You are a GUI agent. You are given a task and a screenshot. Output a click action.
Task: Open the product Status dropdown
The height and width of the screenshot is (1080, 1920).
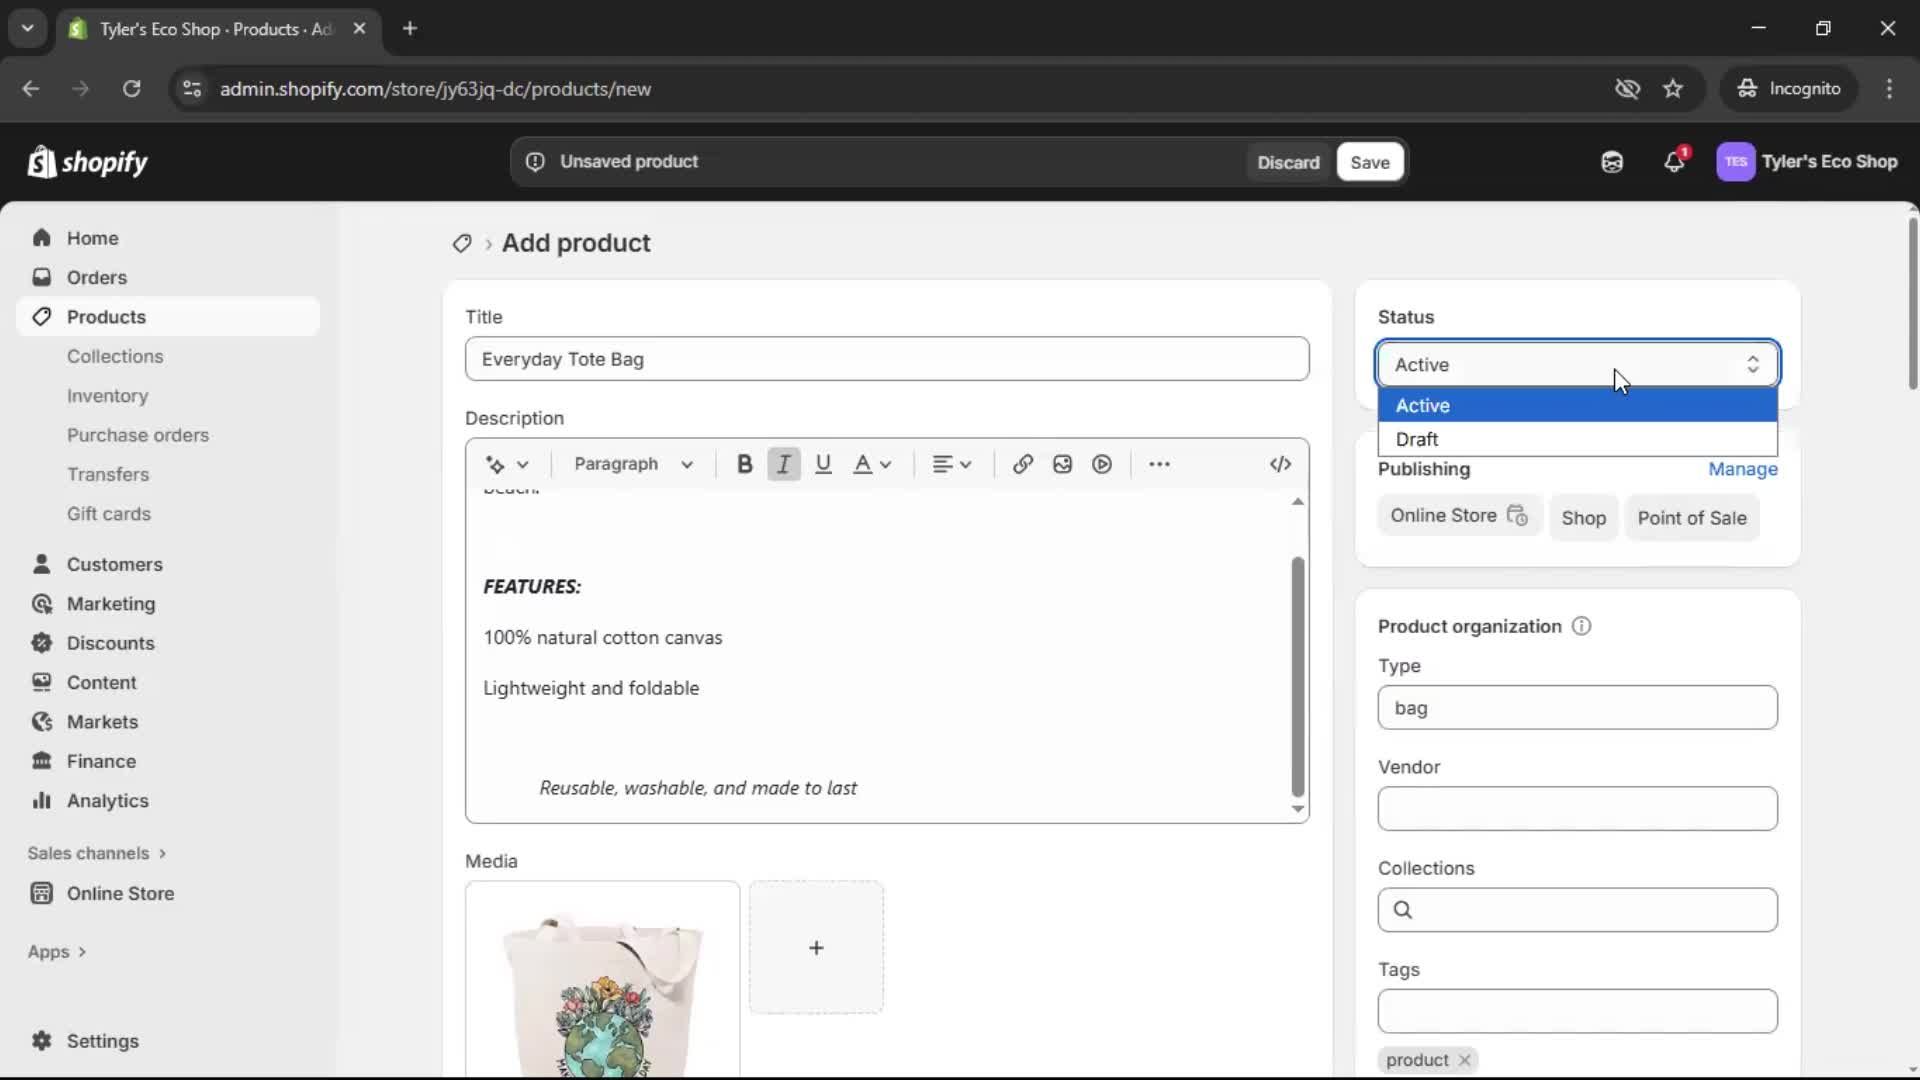tap(1576, 364)
